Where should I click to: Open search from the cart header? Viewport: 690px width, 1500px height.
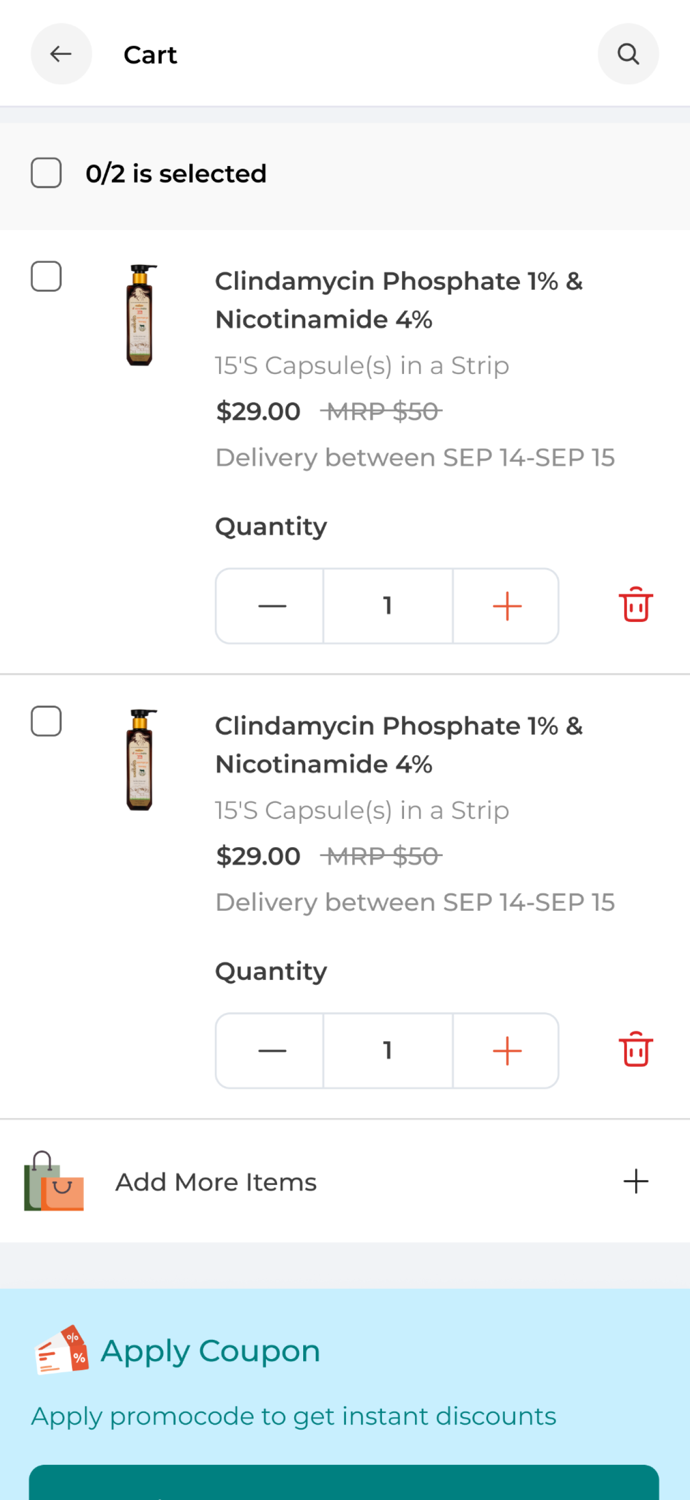click(x=628, y=54)
